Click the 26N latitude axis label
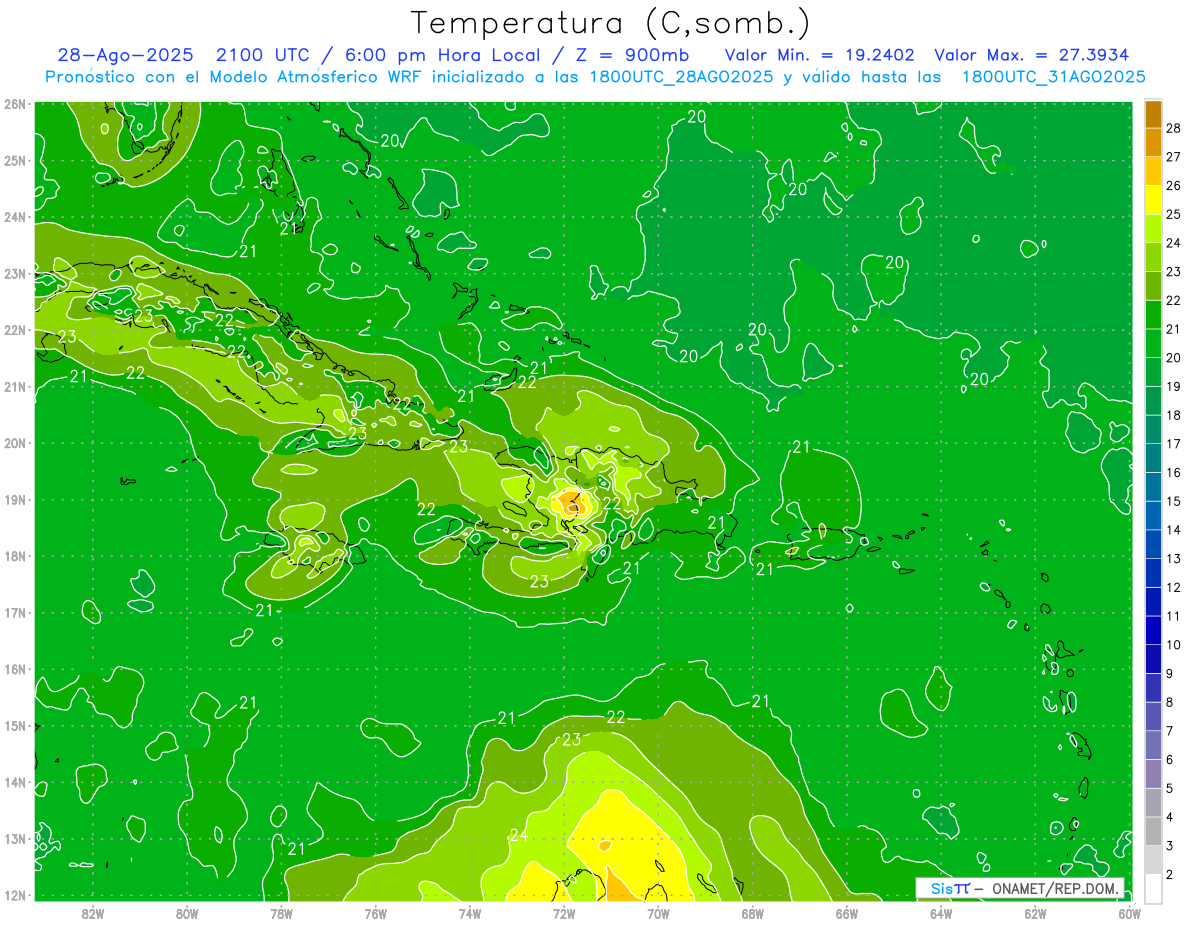Image resolution: width=1200 pixels, height=927 pixels. (x=15, y=104)
